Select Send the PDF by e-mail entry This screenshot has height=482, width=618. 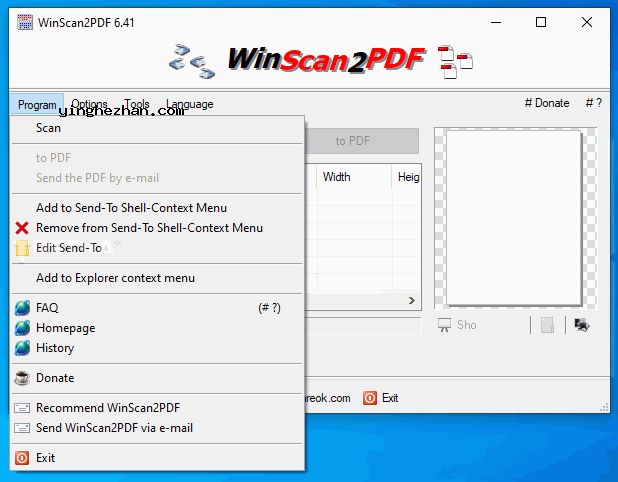(157, 178)
